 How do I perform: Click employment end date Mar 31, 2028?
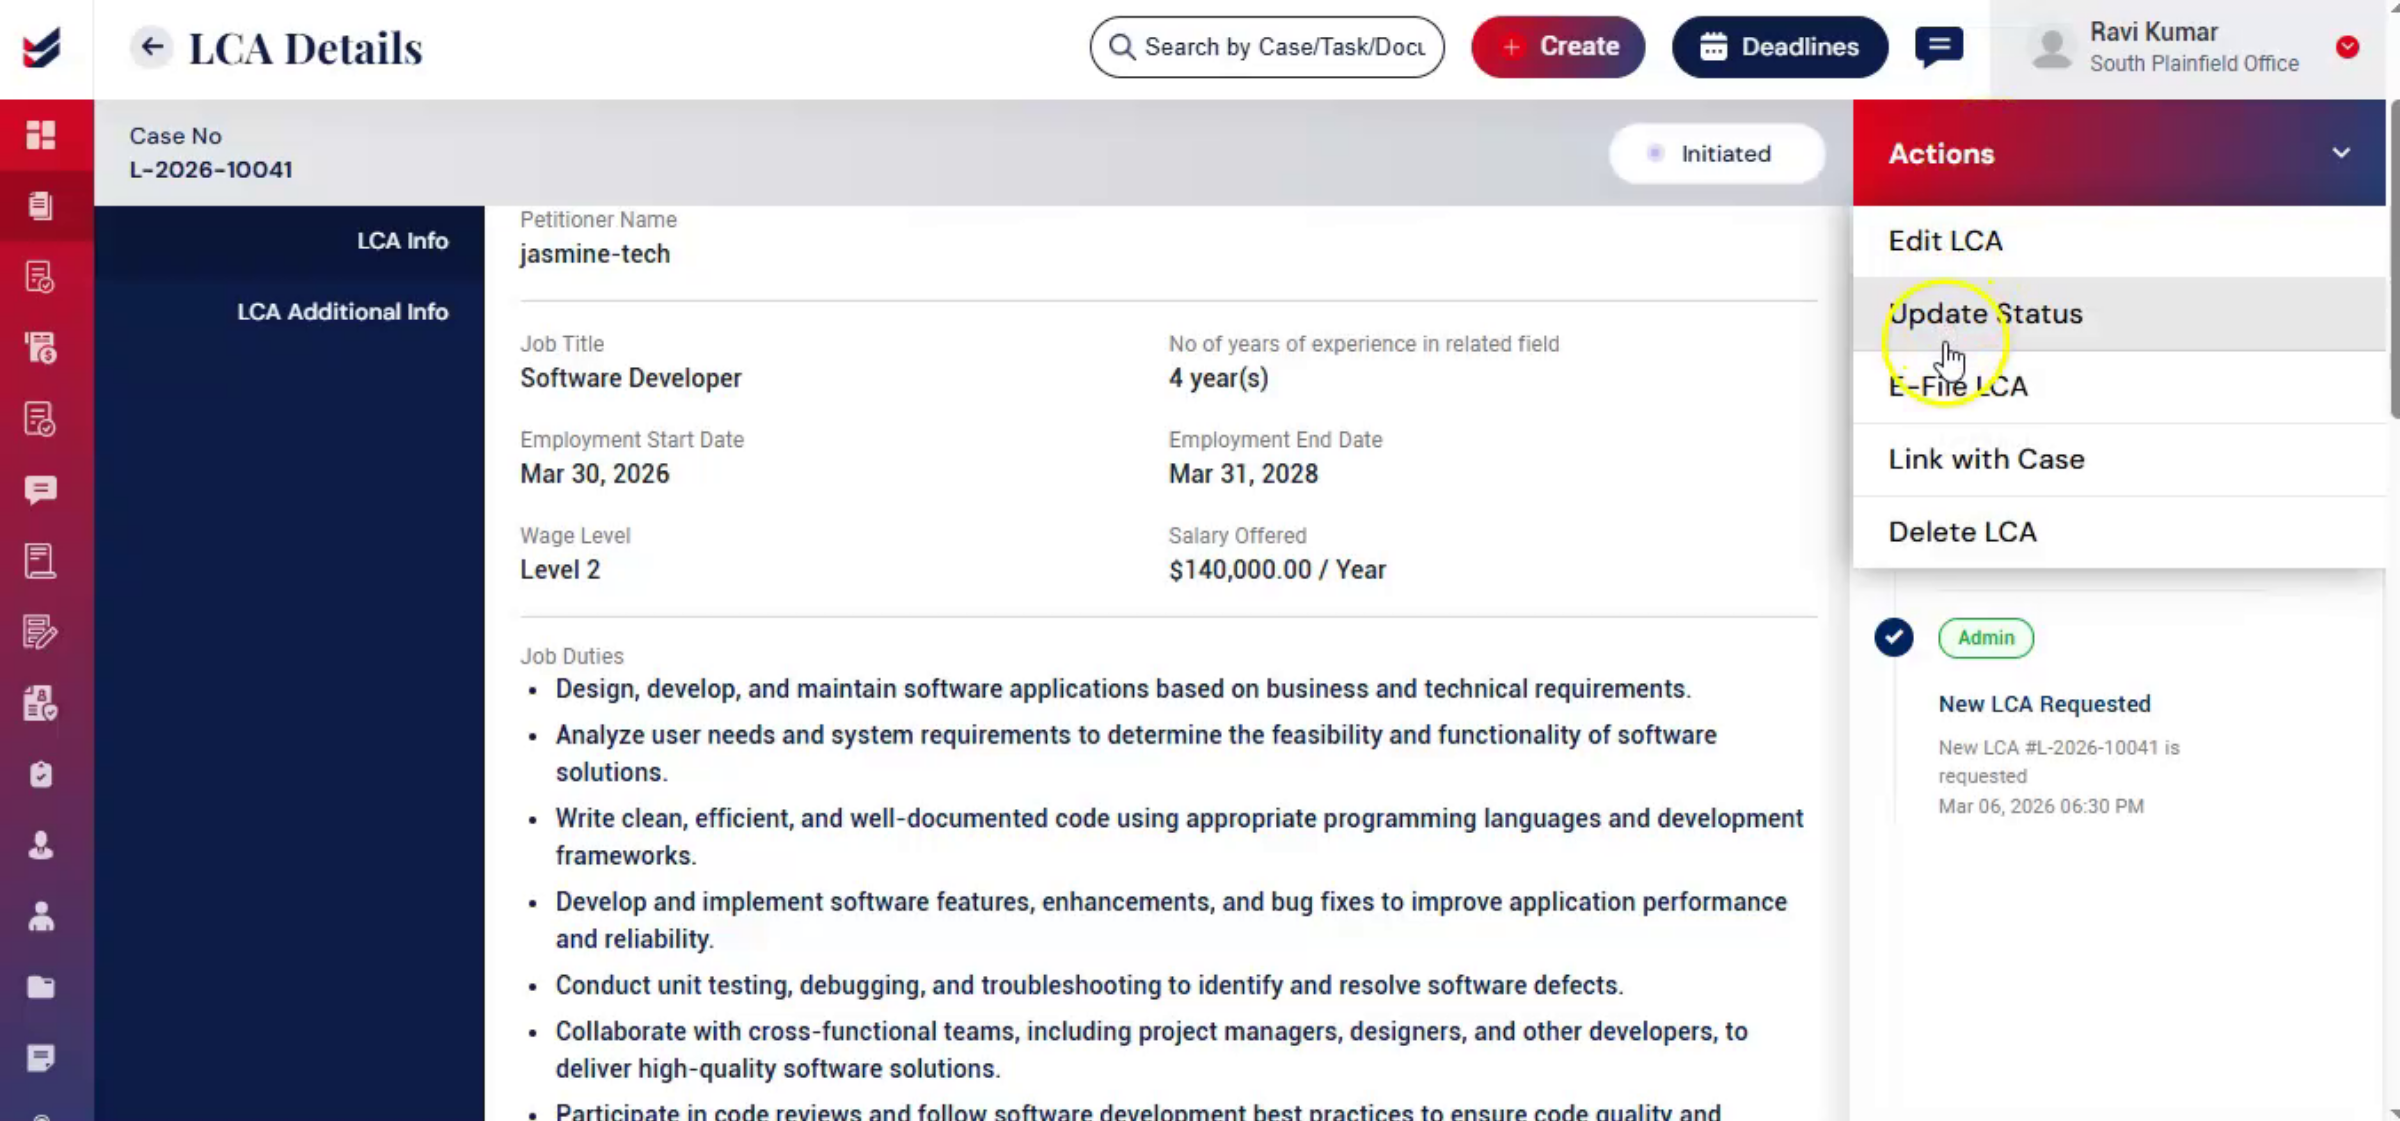click(x=1243, y=474)
